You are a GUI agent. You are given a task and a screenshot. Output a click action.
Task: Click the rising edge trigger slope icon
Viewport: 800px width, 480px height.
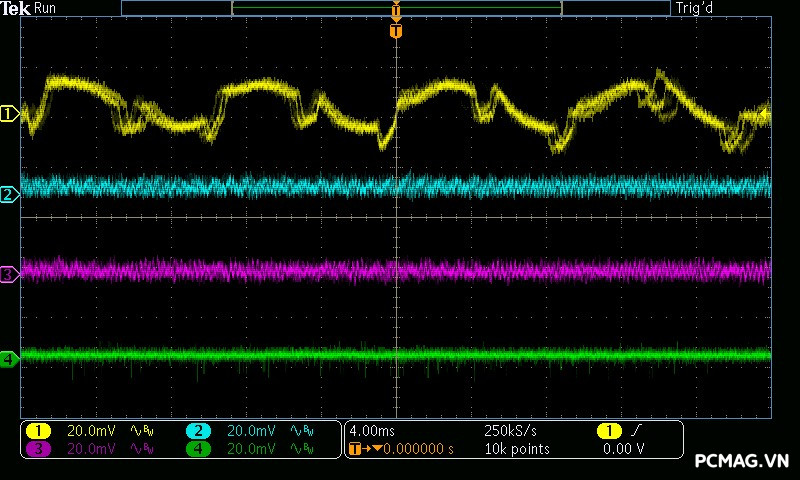click(634, 431)
